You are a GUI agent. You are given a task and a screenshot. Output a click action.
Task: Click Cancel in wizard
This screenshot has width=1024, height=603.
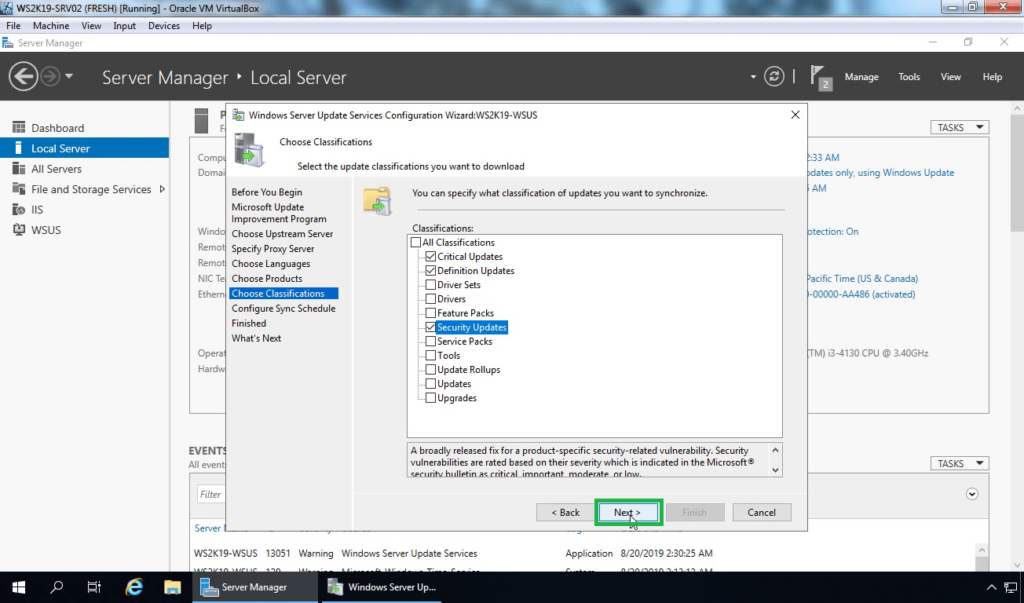coord(761,512)
